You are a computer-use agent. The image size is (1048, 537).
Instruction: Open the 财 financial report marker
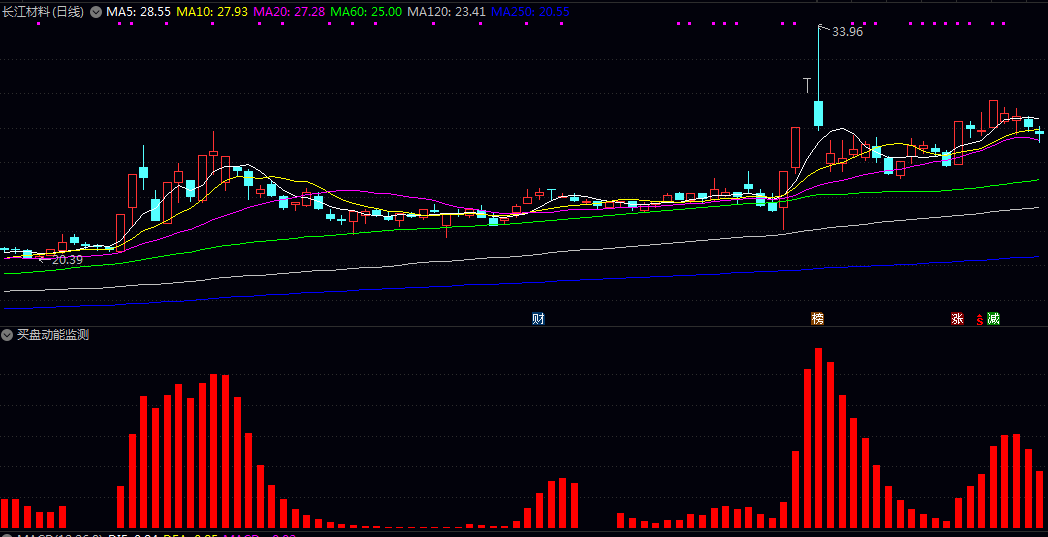538,319
